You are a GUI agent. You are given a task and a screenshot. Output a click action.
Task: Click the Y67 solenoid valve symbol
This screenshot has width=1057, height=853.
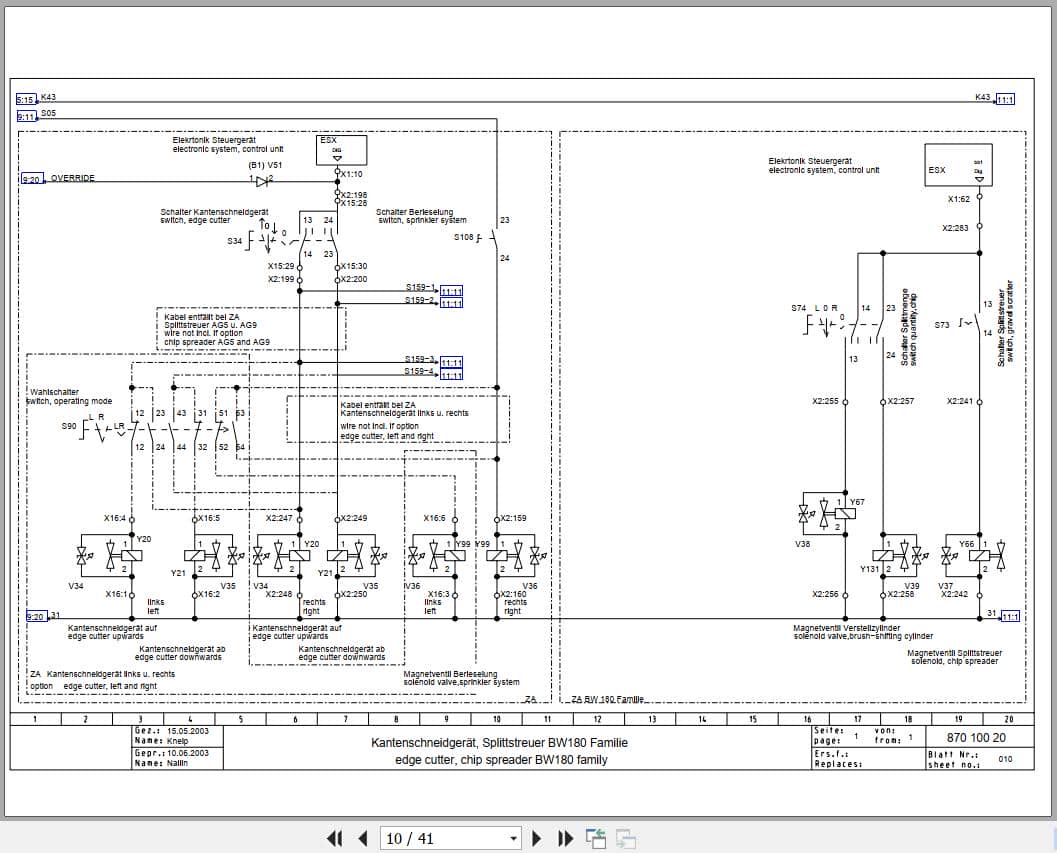point(846,513)
